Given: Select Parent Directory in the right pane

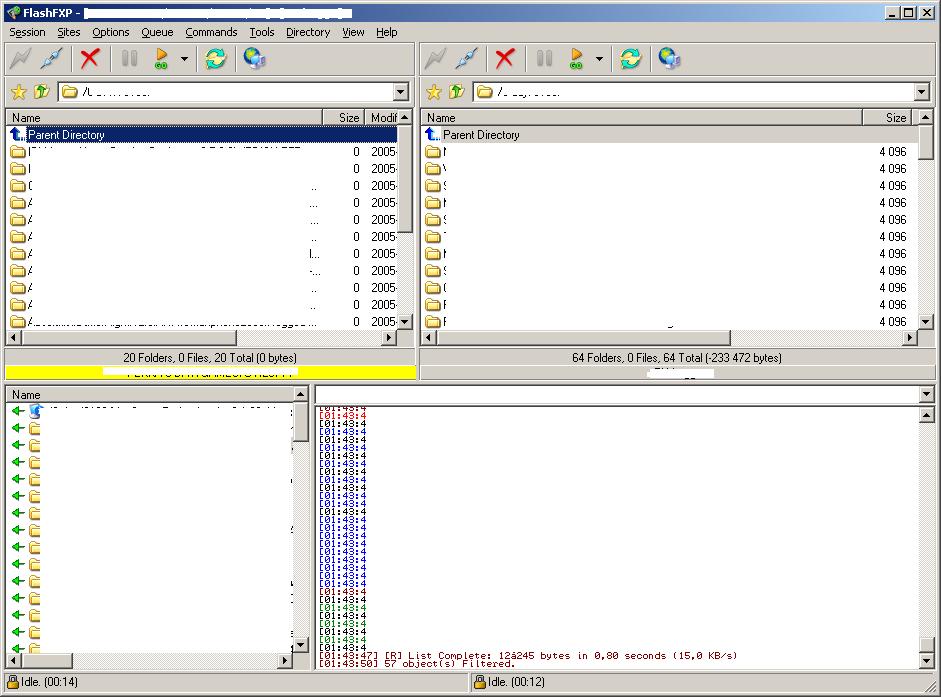Looking at the screenshot, I should (x=480, y=135).
